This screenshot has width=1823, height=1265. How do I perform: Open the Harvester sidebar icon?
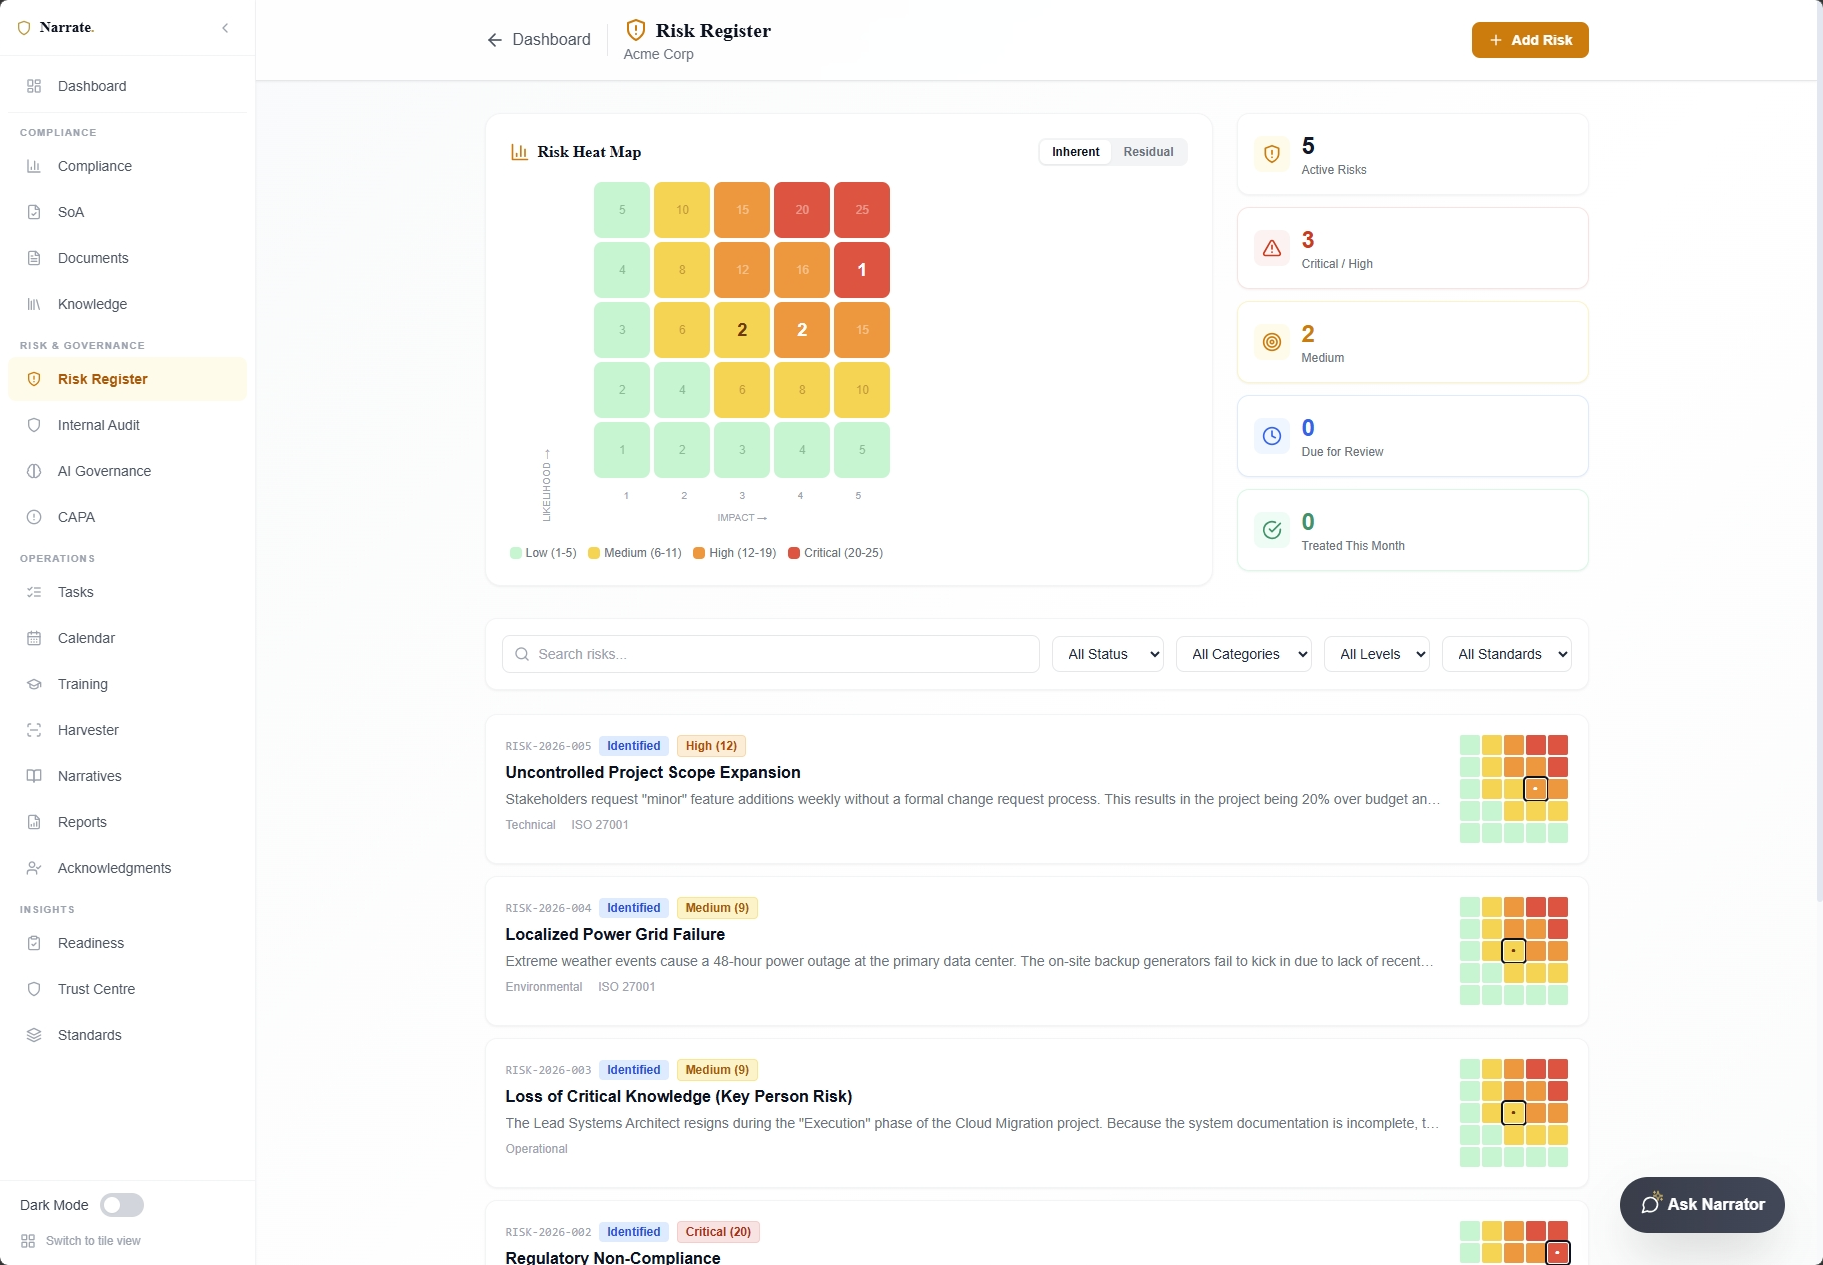pos(33,730)
